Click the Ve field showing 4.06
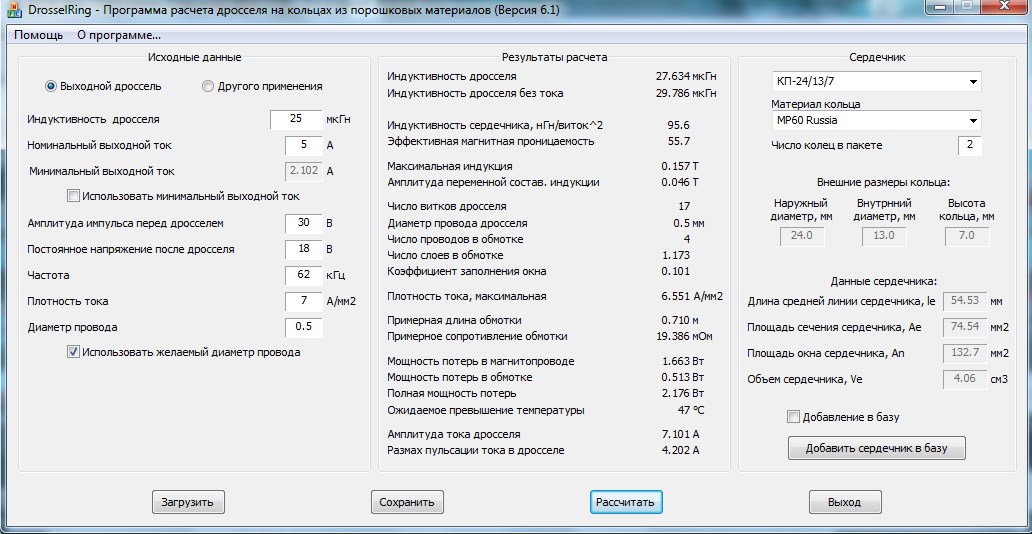 (966, 379)
